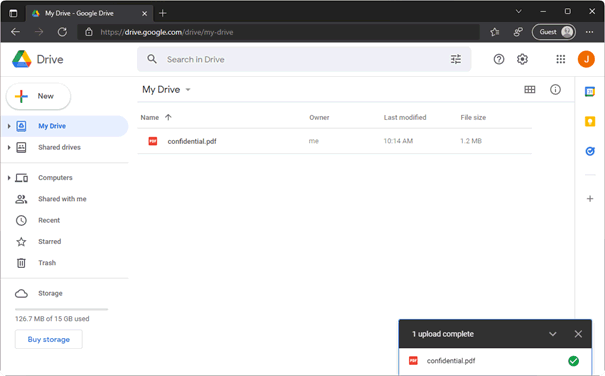Click the Buy storage button

pyautogui.click(x=49, y=339)
